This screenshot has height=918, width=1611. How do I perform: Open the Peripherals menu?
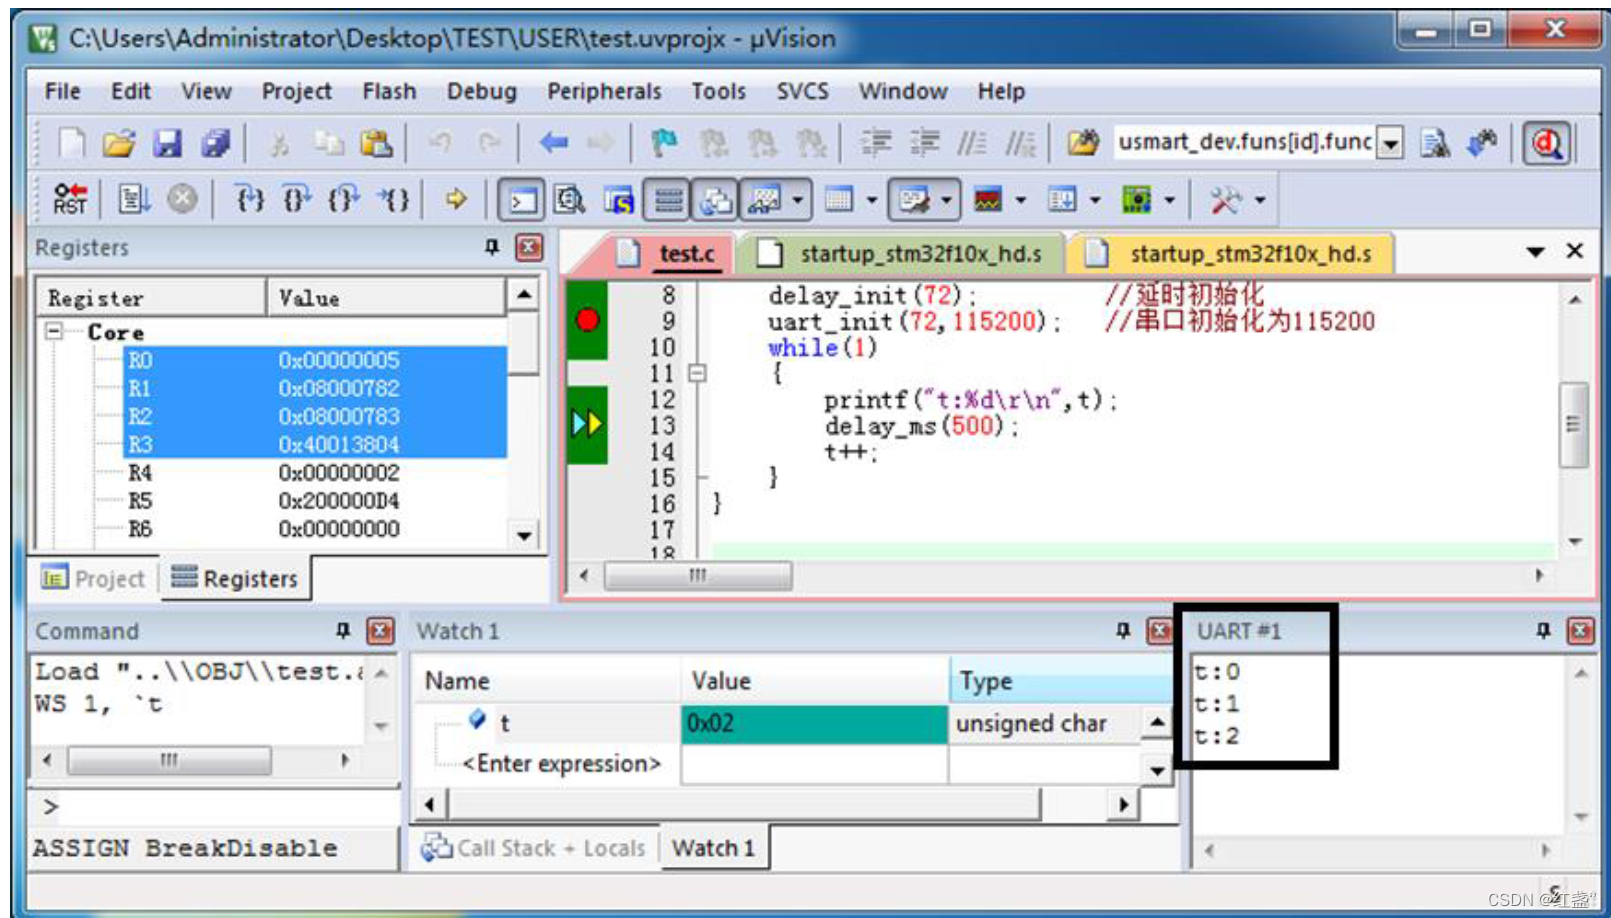[604, 91]
